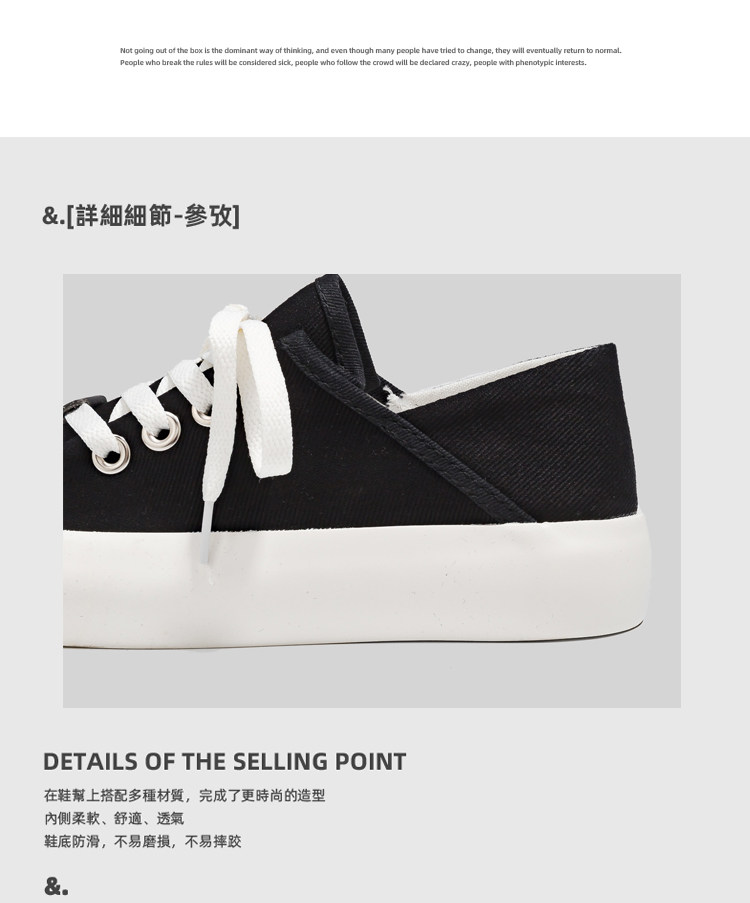The image size is (750, 903).
Task: Click the ampersand before 詳細細節 heading
Action: click(x=54, y=216)
